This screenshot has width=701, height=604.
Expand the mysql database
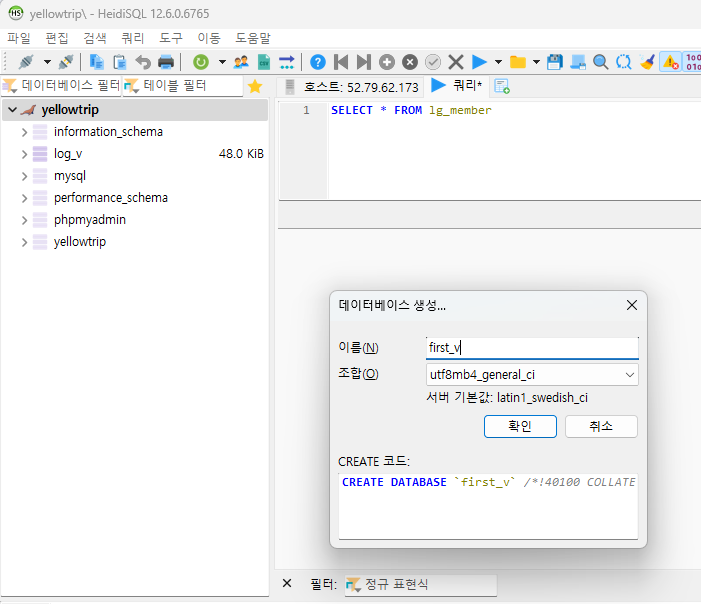tap(24, 176)
